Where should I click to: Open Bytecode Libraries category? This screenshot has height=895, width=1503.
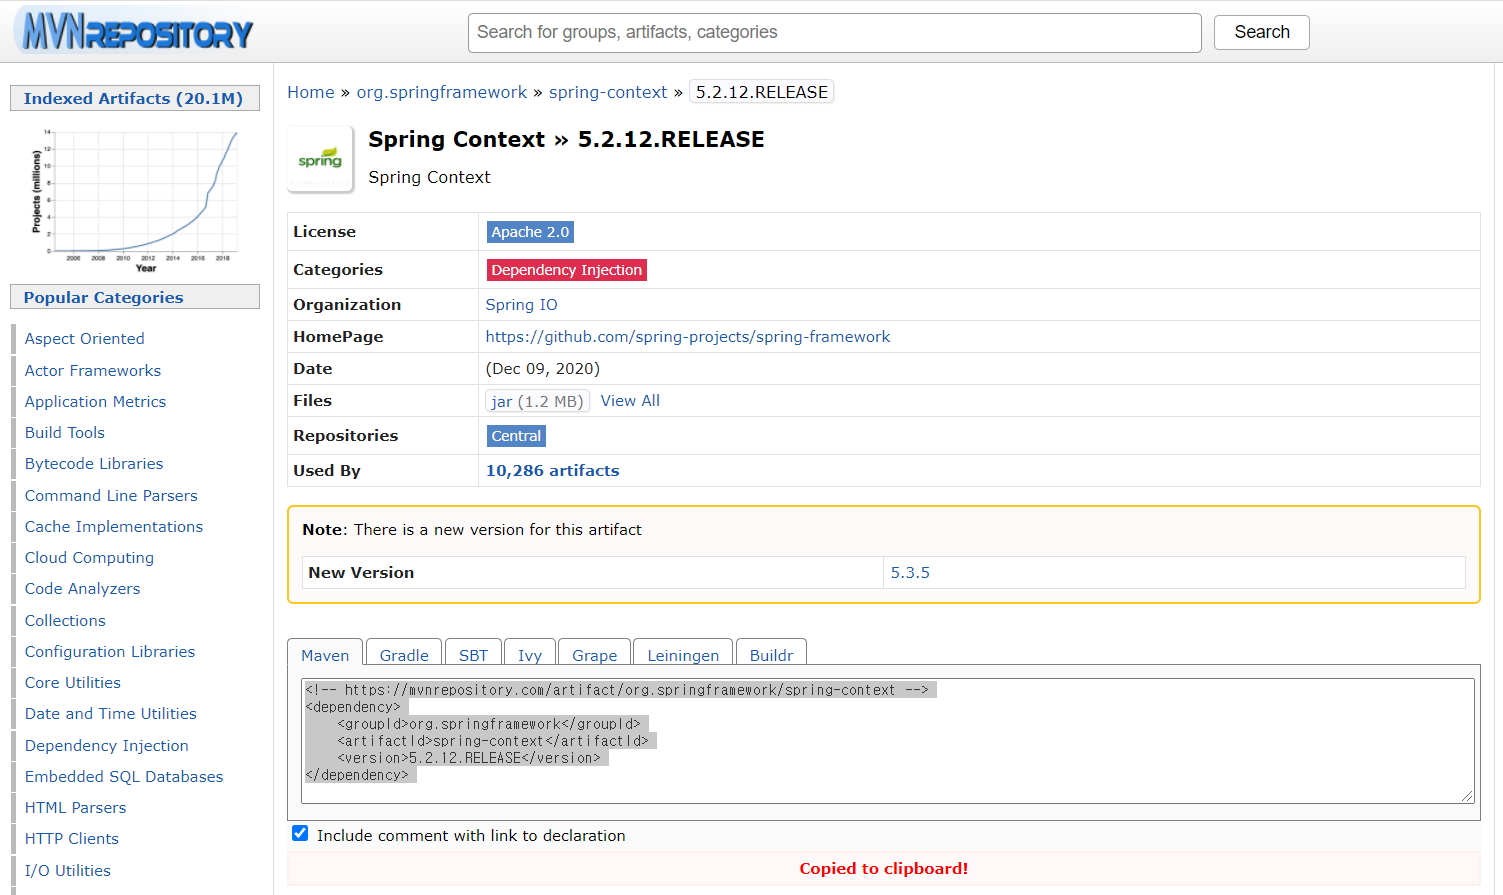point(94,464)
